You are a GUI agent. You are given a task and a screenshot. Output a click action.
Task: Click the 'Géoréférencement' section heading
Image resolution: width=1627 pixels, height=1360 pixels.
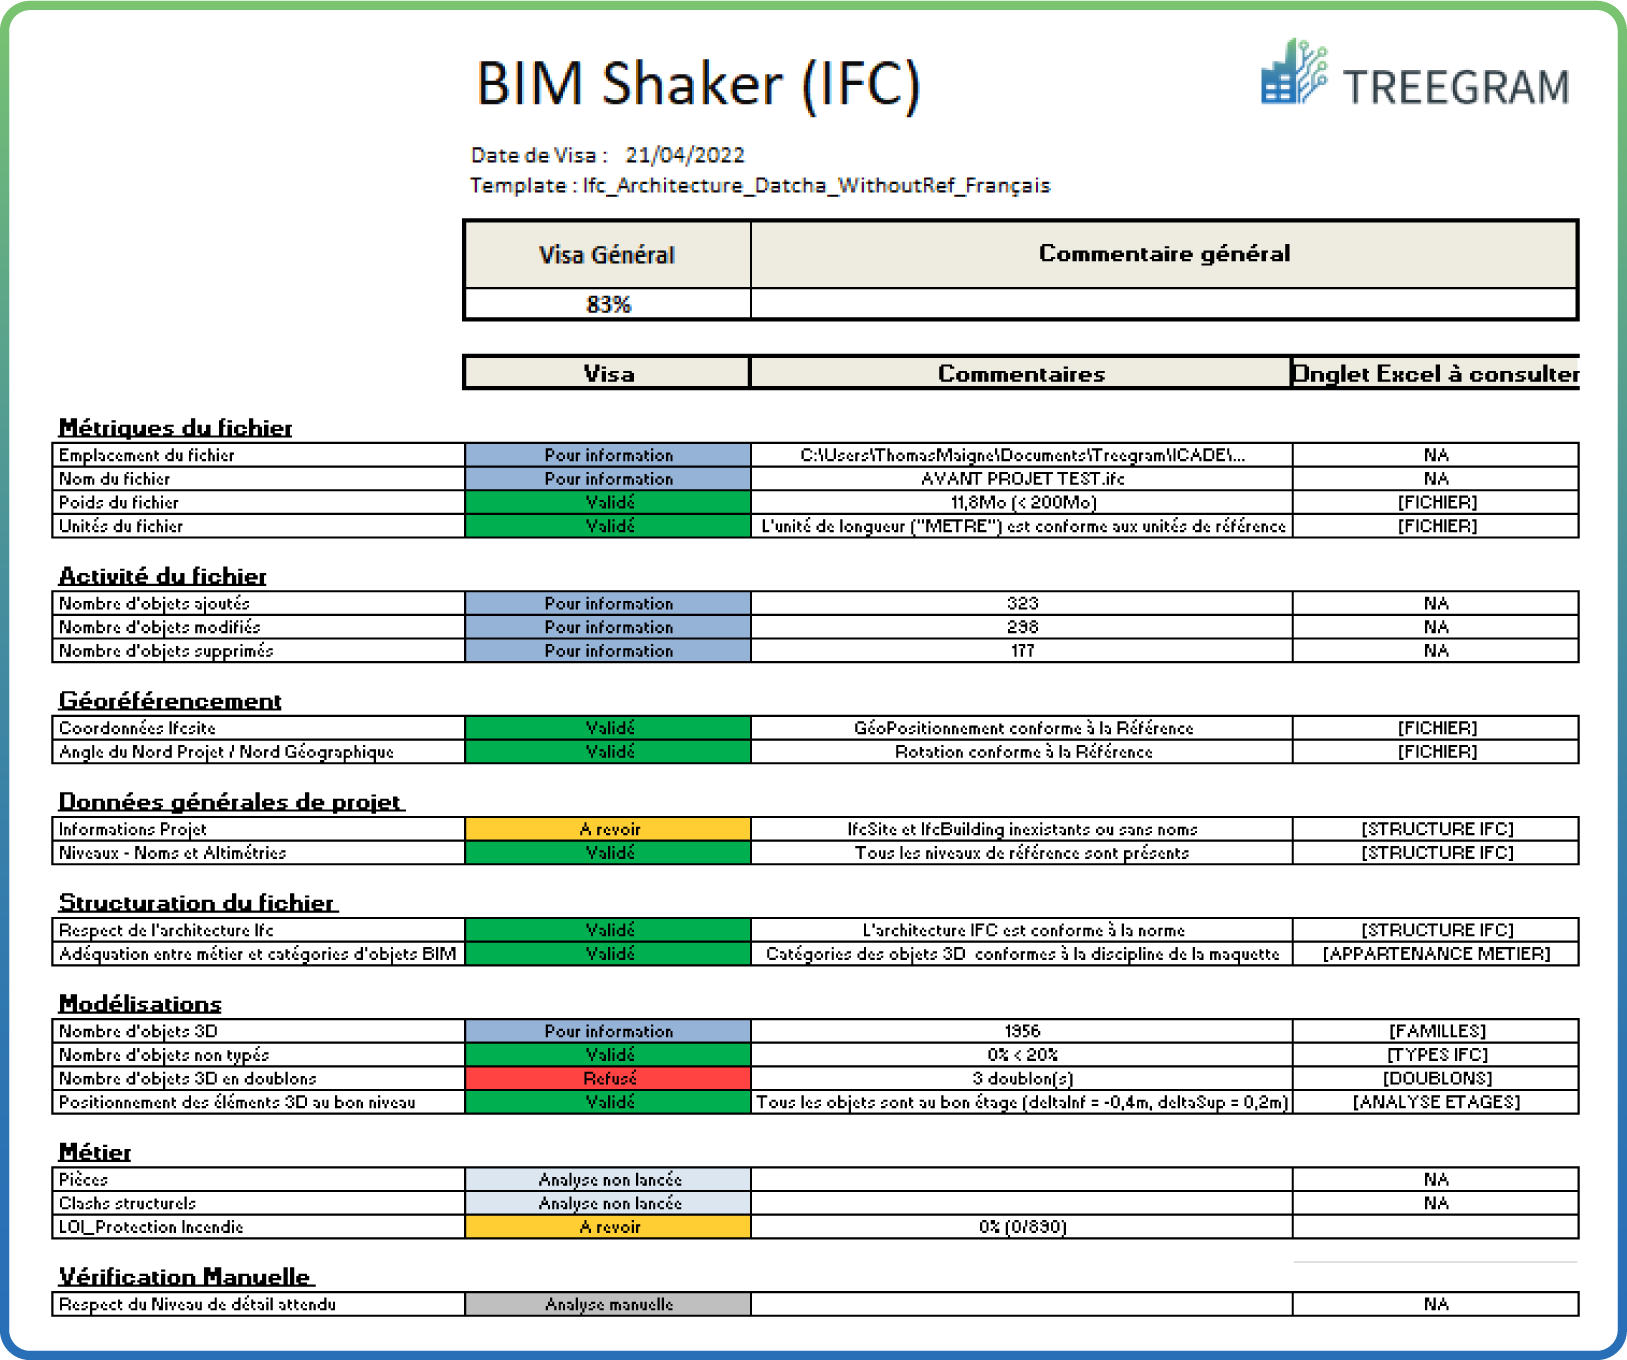point(170,701)
